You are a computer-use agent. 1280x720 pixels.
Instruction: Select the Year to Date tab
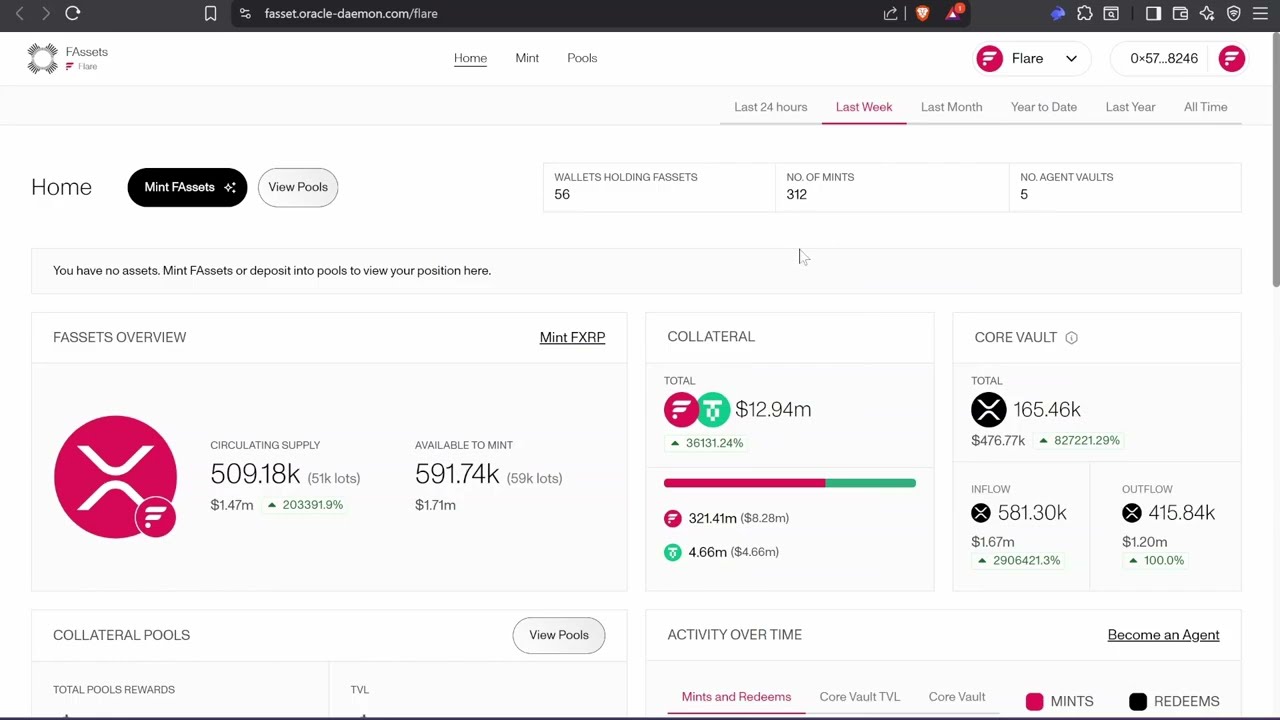coord(1044,107)
